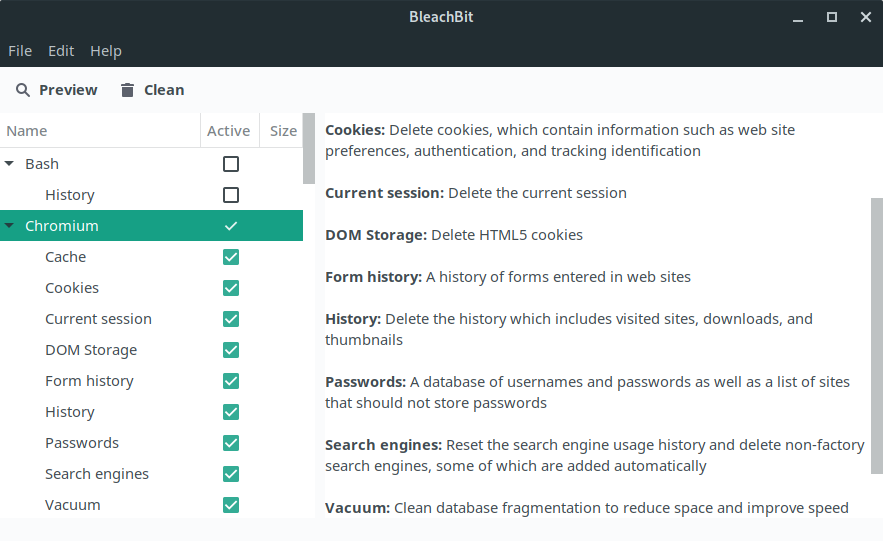The width and height of the screenshot is (883, 541).
Task: Click the Name column header
Action: (100, 131)
